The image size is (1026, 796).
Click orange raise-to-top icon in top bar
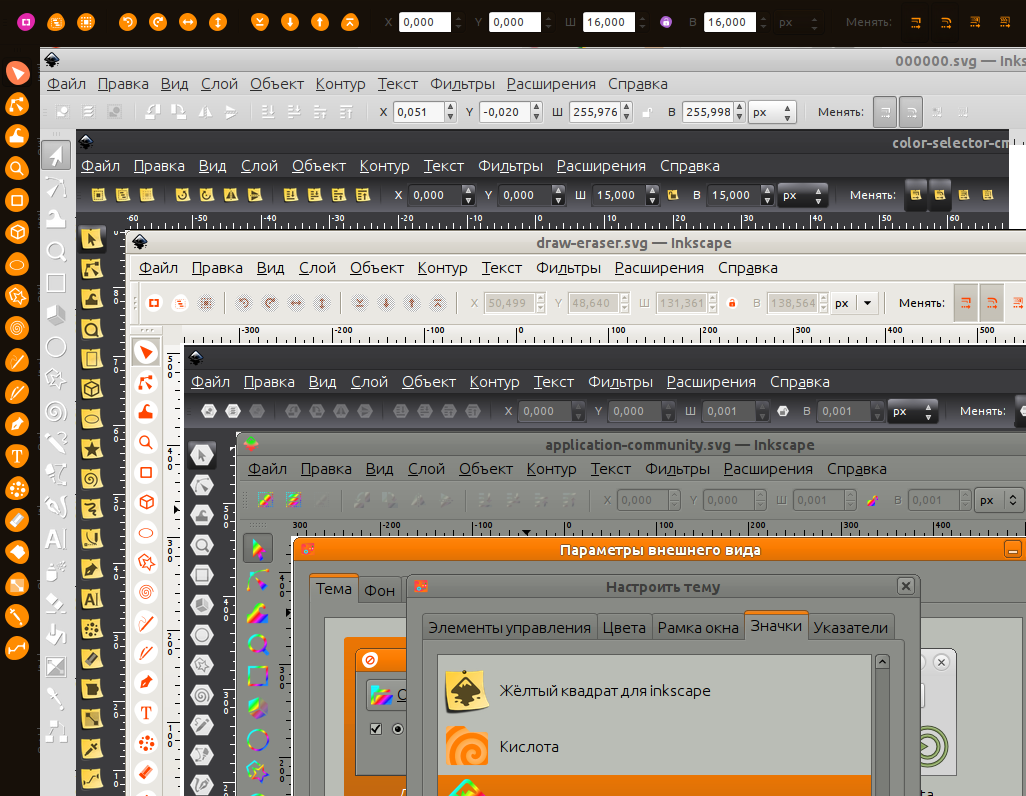pyautogui.click(x=350, y=22)
